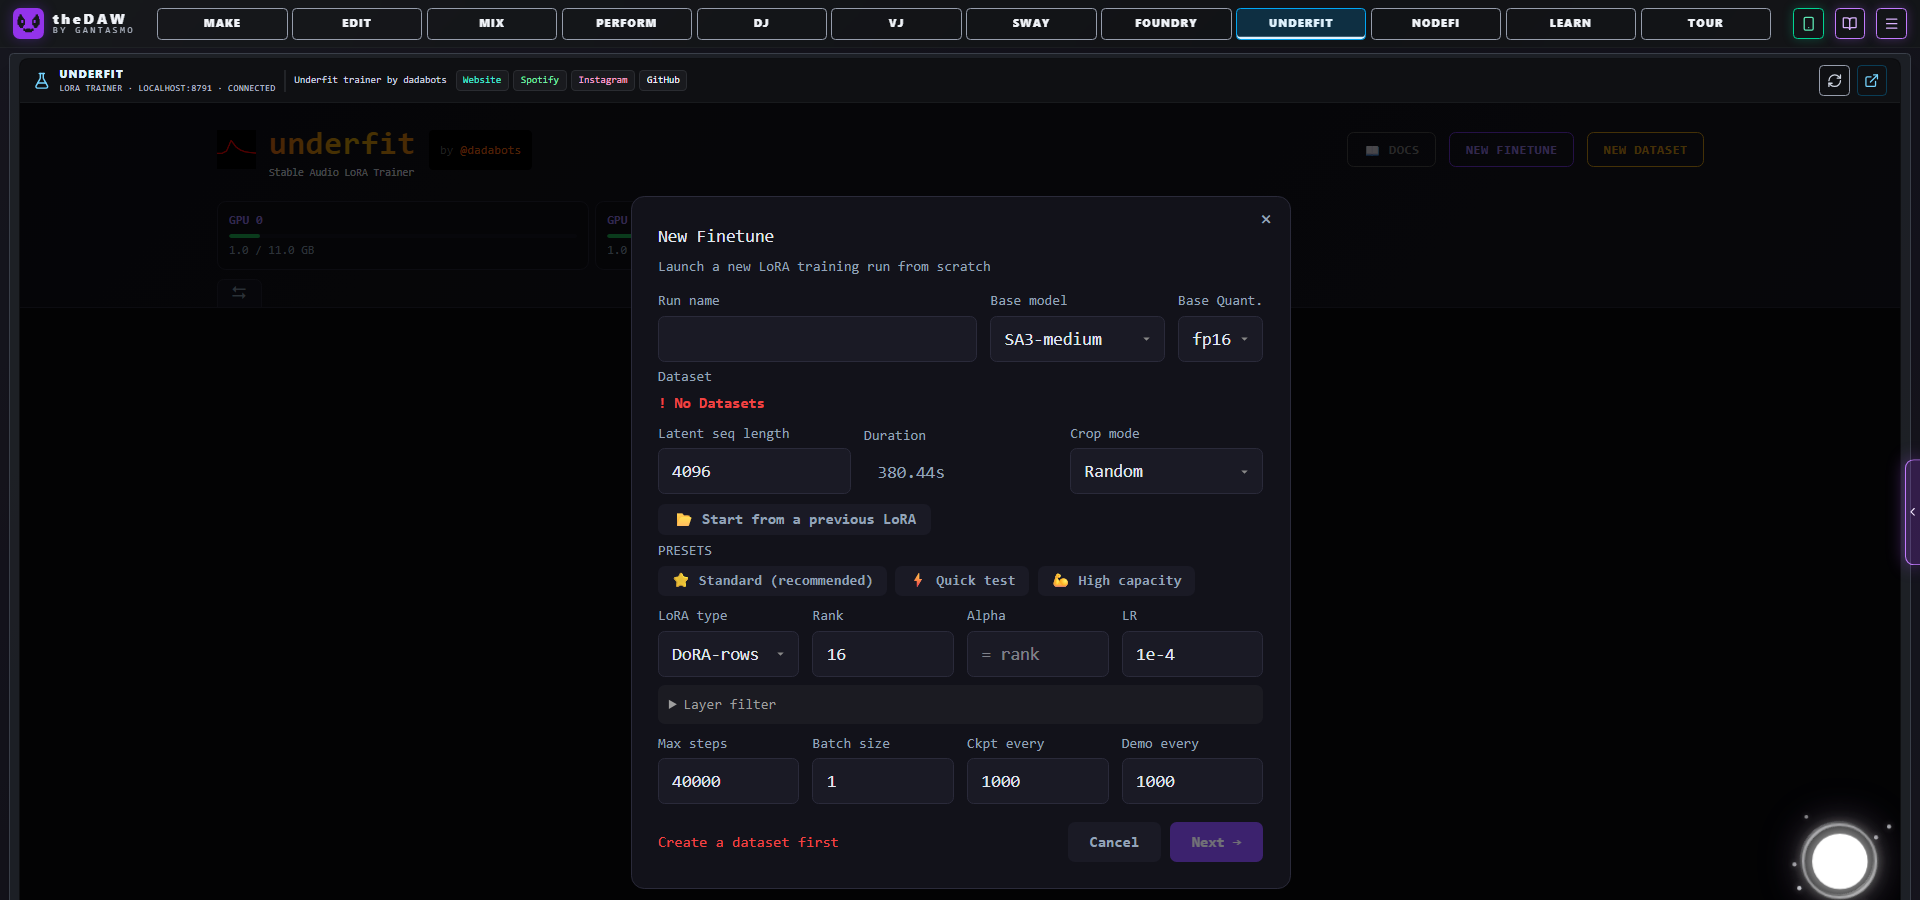Expand the right side panel handle
This screenshot has width=1920, height=900.
[x=1912, y=512]
